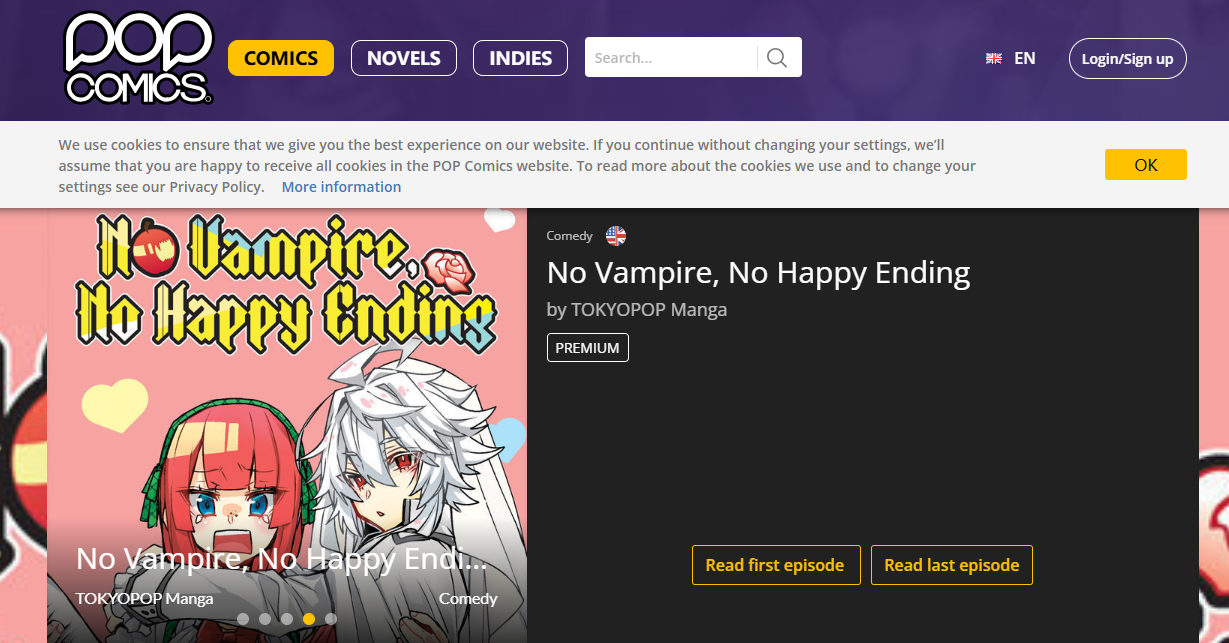Click the PREMIUM badge
This screenshot has height=643, width=1229.
[x=588, y=348]
